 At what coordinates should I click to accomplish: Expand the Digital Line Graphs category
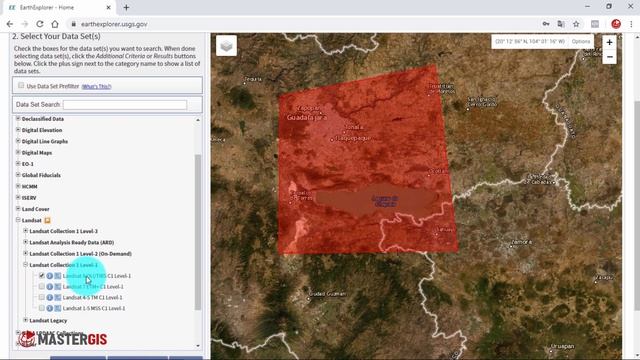coord(18,141)
